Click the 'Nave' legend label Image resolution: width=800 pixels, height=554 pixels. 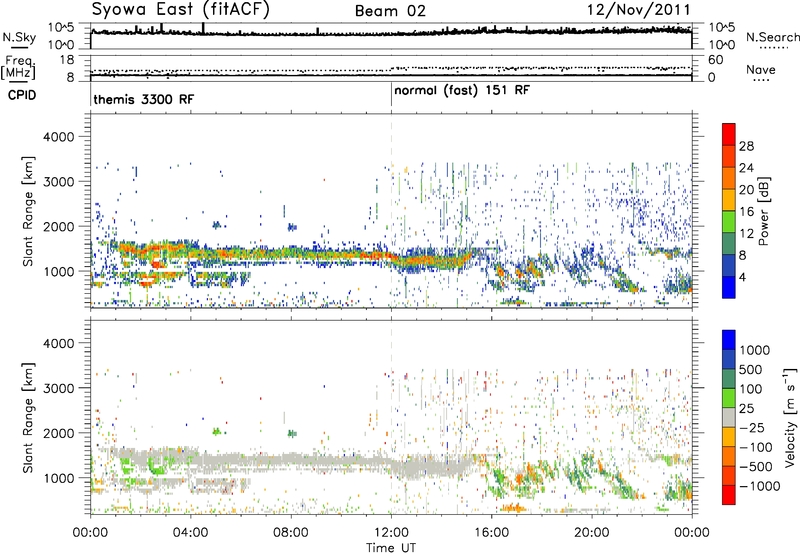[760, 69]
